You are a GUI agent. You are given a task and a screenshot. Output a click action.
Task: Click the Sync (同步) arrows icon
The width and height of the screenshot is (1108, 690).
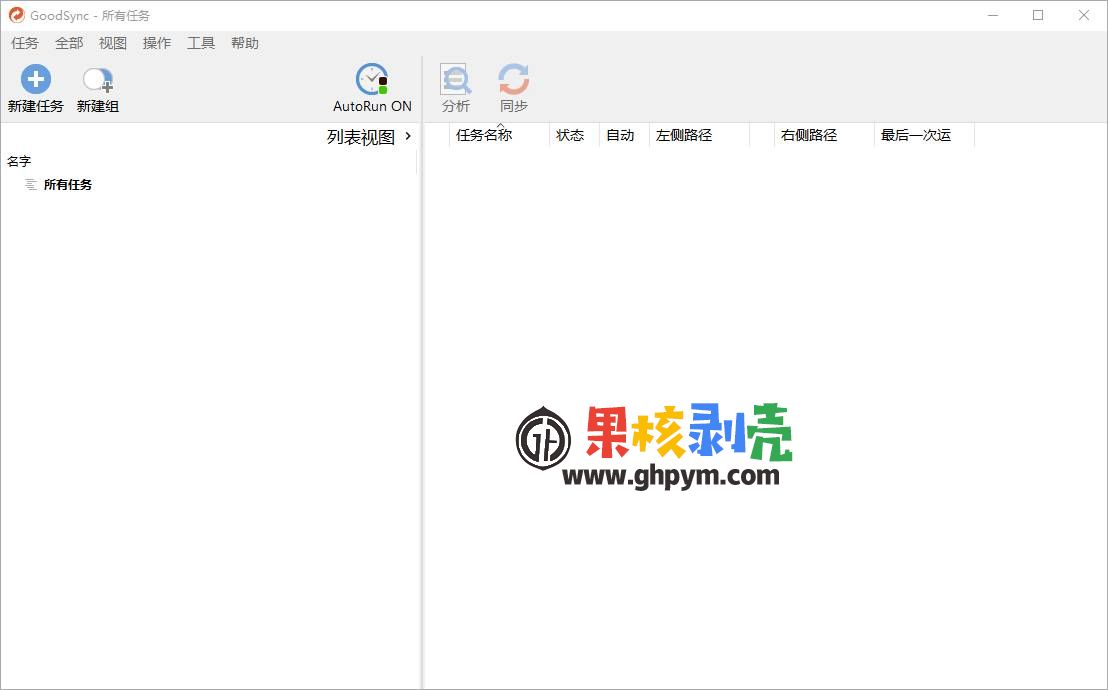pos(514,79)
